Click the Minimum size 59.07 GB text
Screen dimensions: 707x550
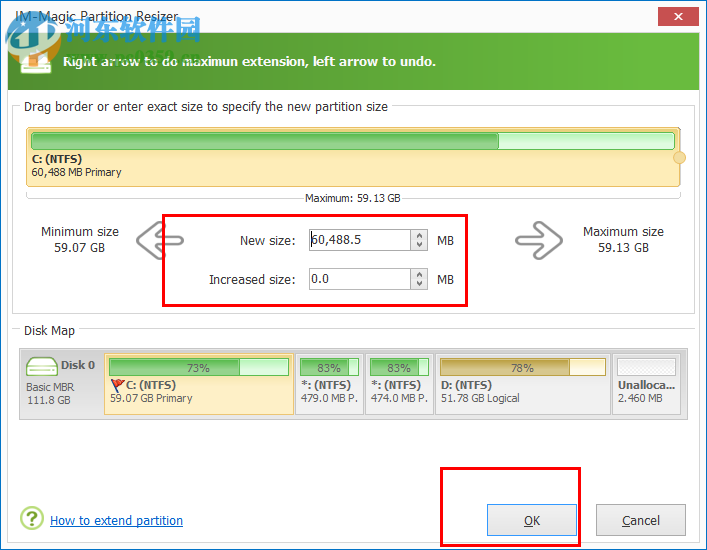(x=80, y=239)
